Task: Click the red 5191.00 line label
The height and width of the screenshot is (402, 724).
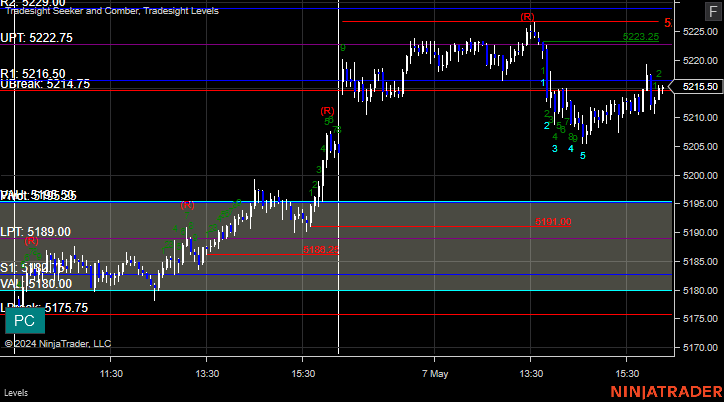Action: click(553, 222)
